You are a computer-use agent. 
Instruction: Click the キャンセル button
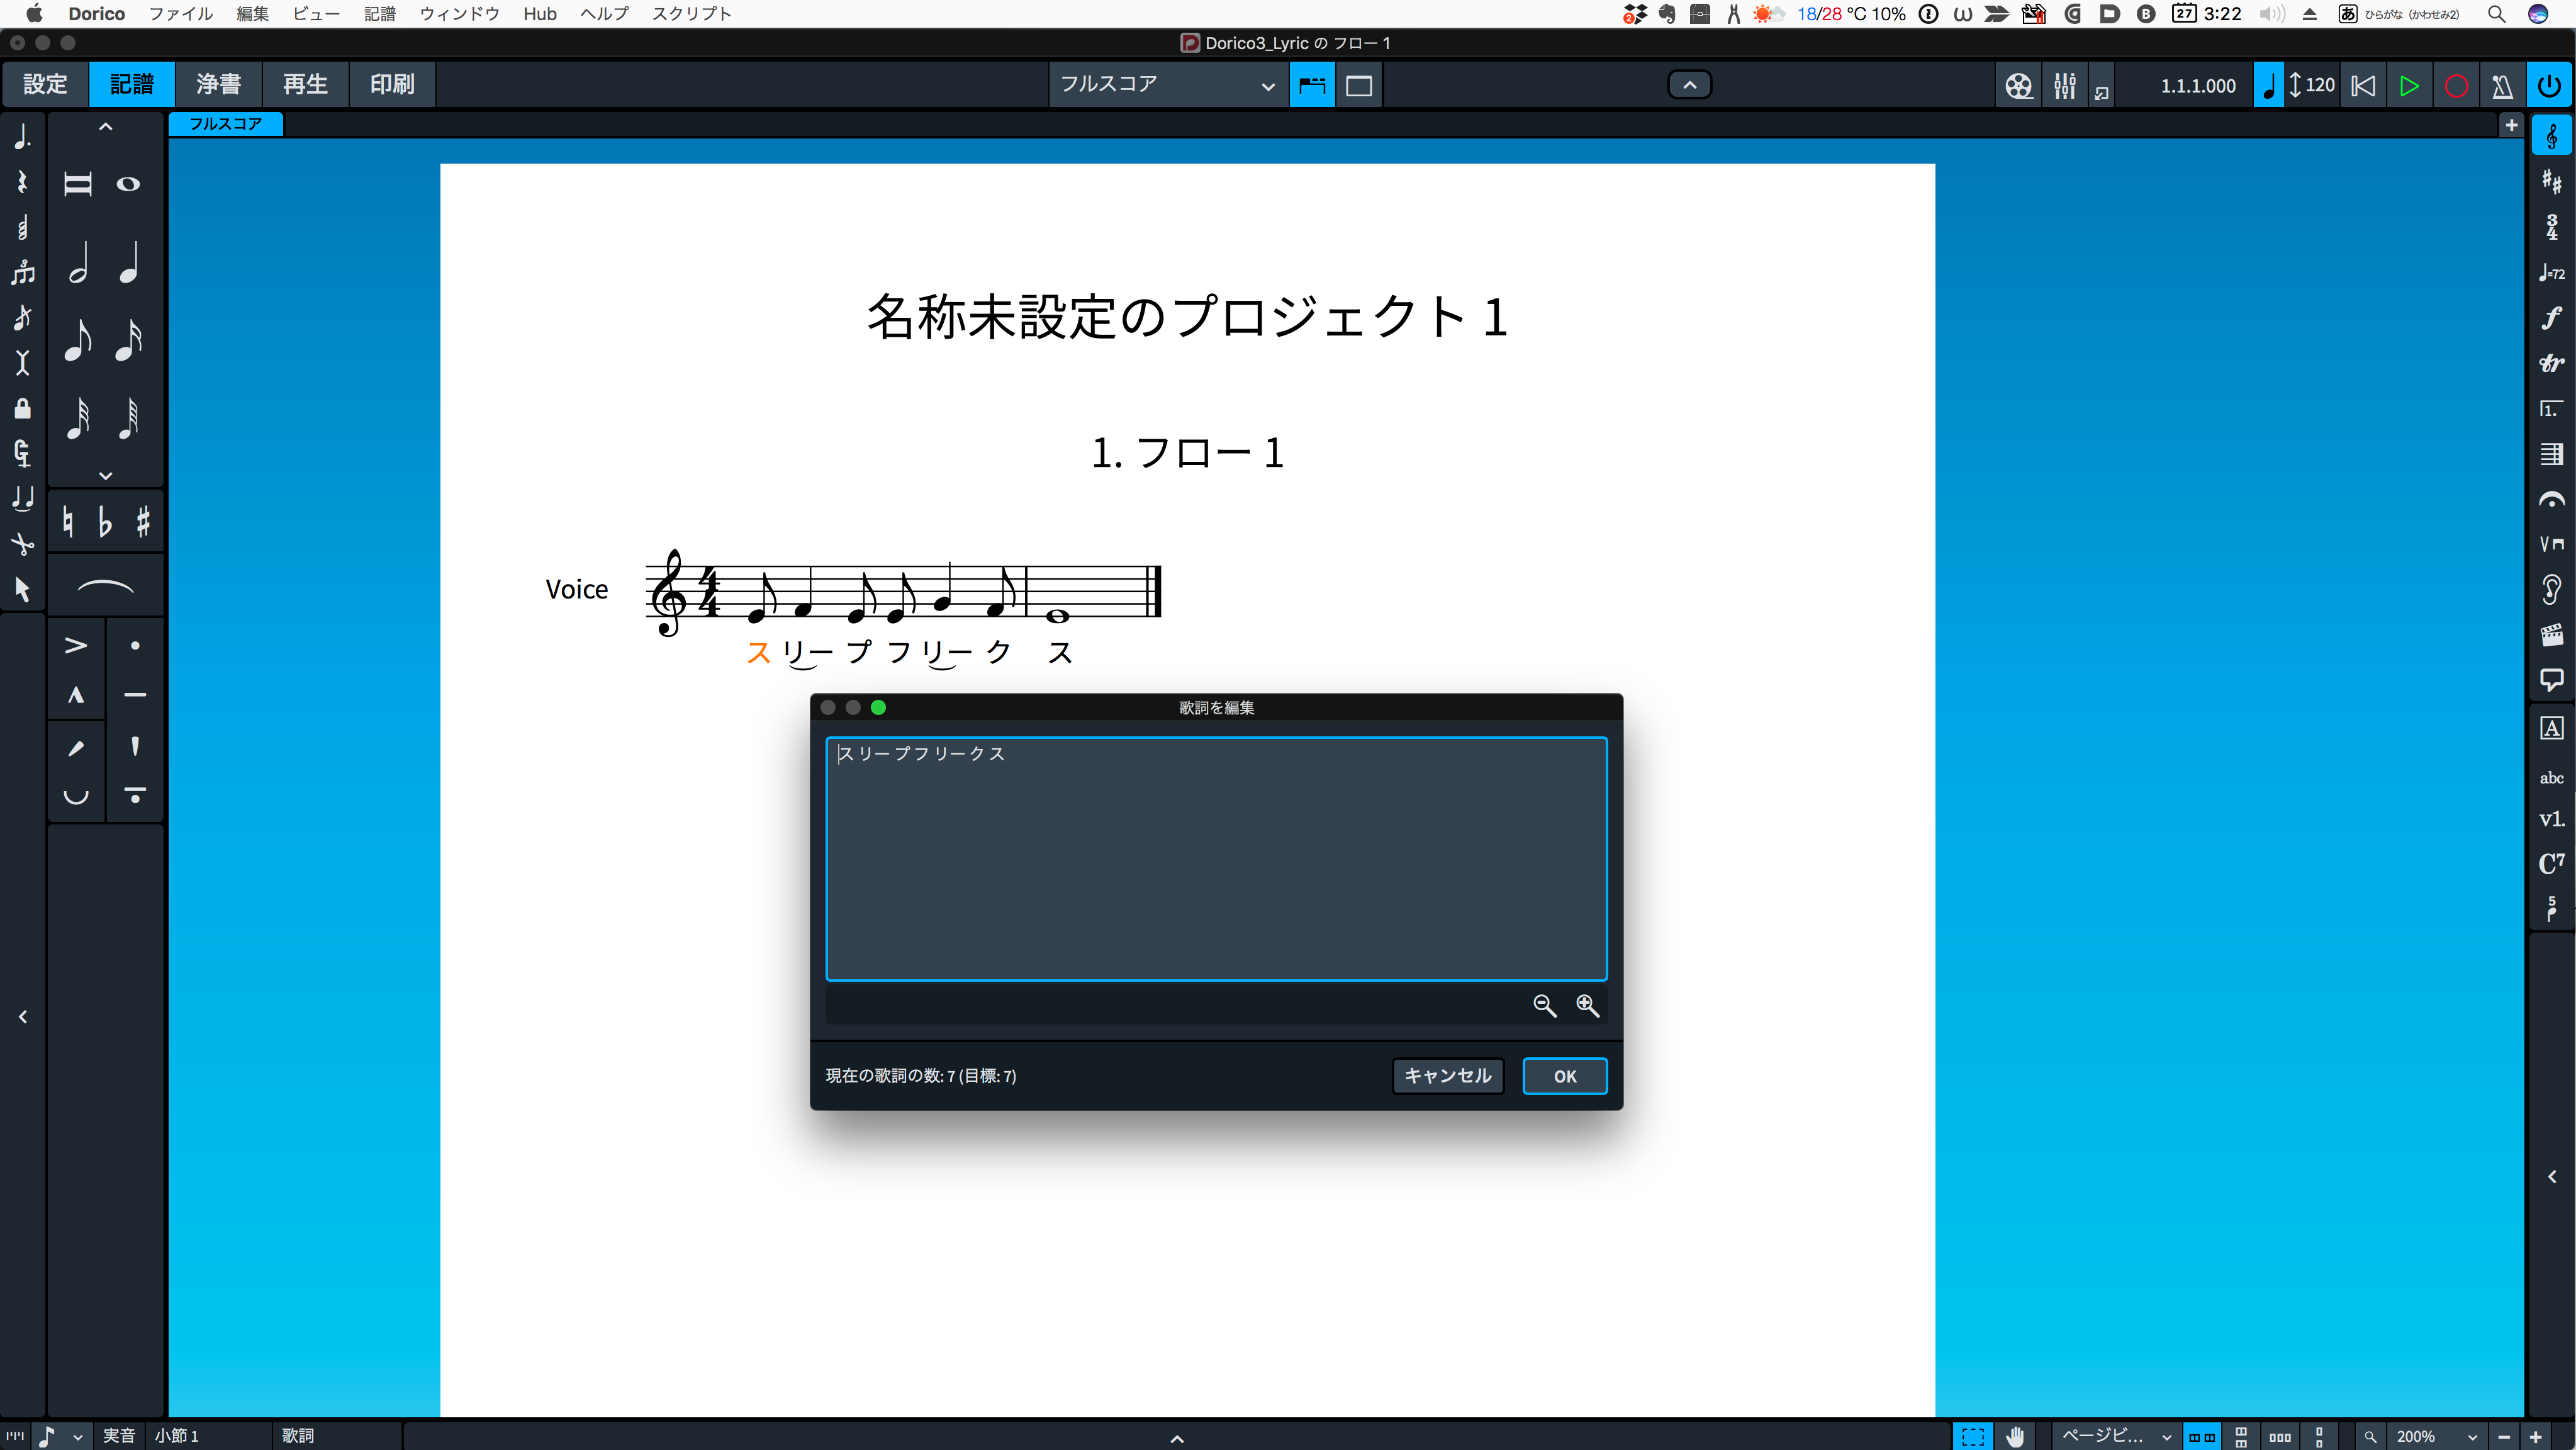(x=1447, y=1075)
